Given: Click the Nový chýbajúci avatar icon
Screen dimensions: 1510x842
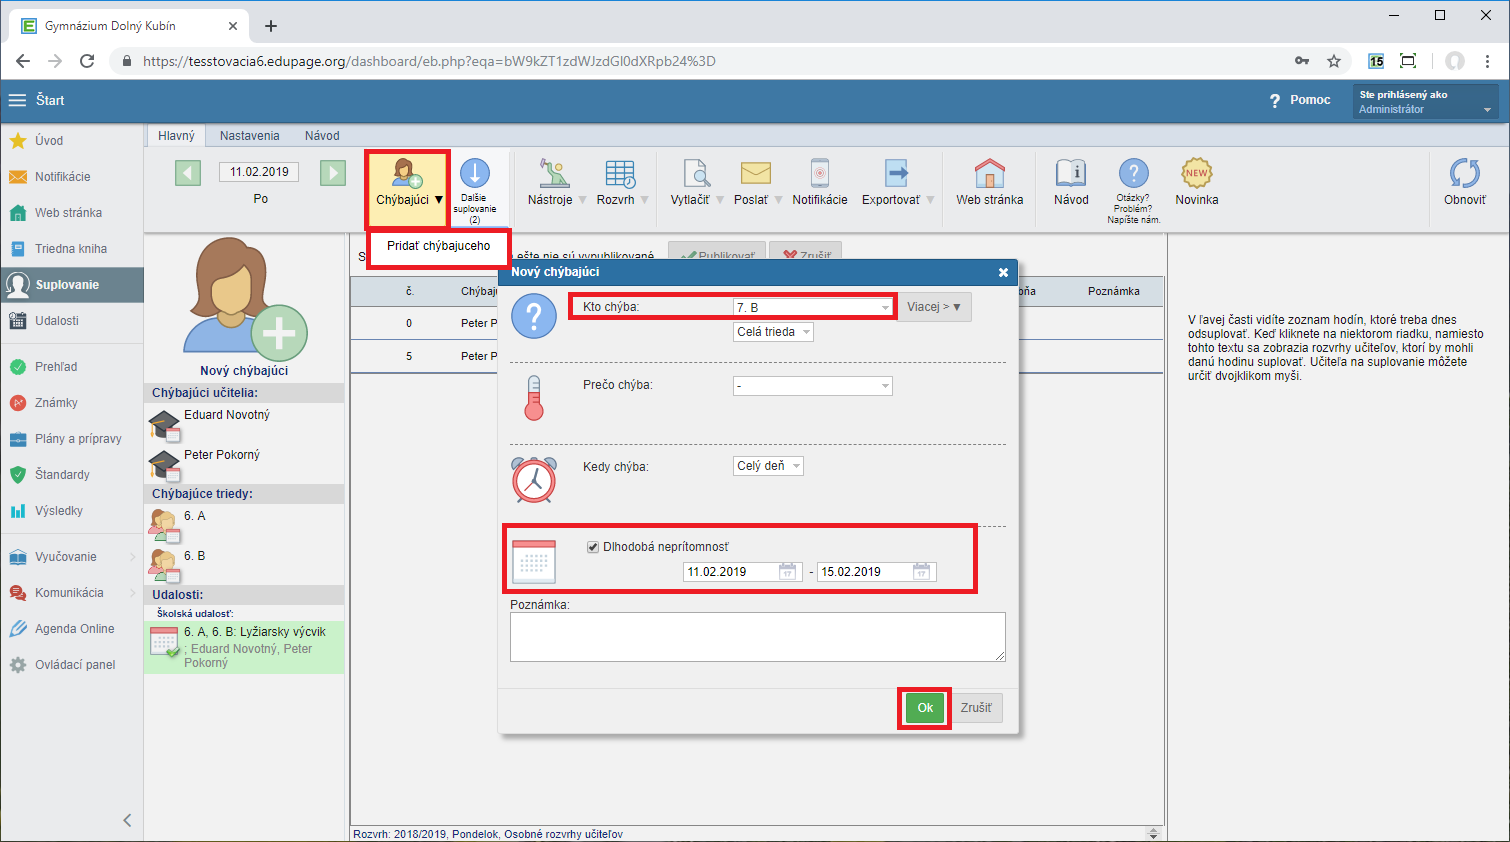Looking at the screenshot, I should click(245, 300).
